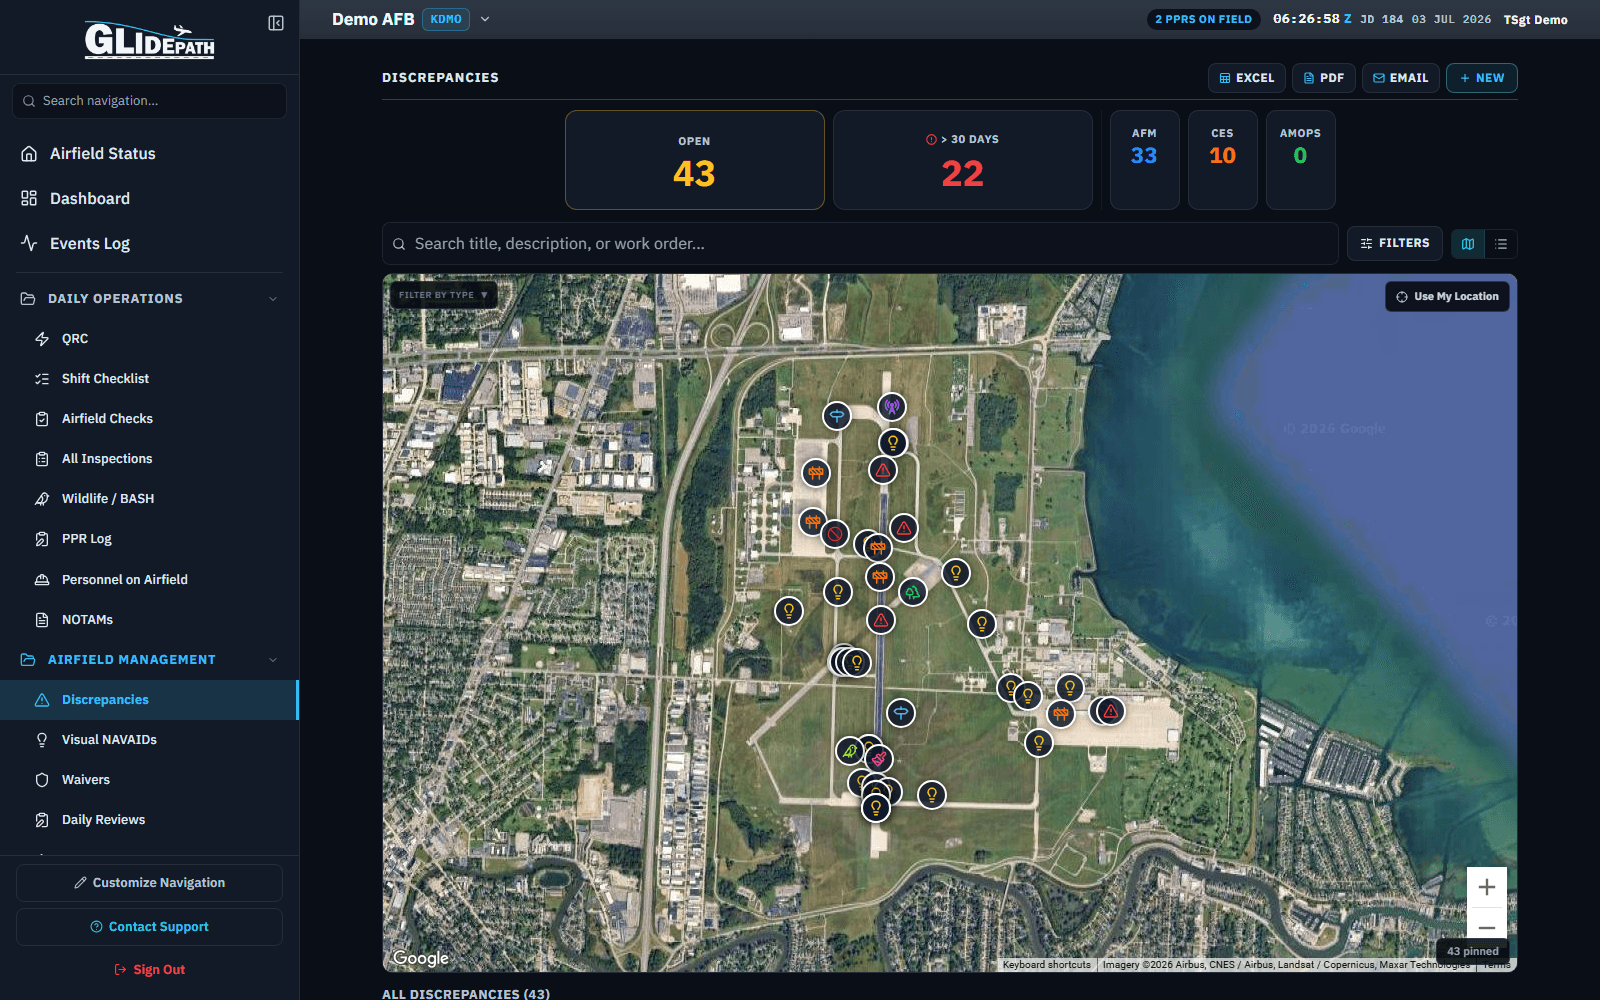Screen dimensions: 1600x1000
Task: Click the Personnel on Airfield icon
Action: point(42,580)
